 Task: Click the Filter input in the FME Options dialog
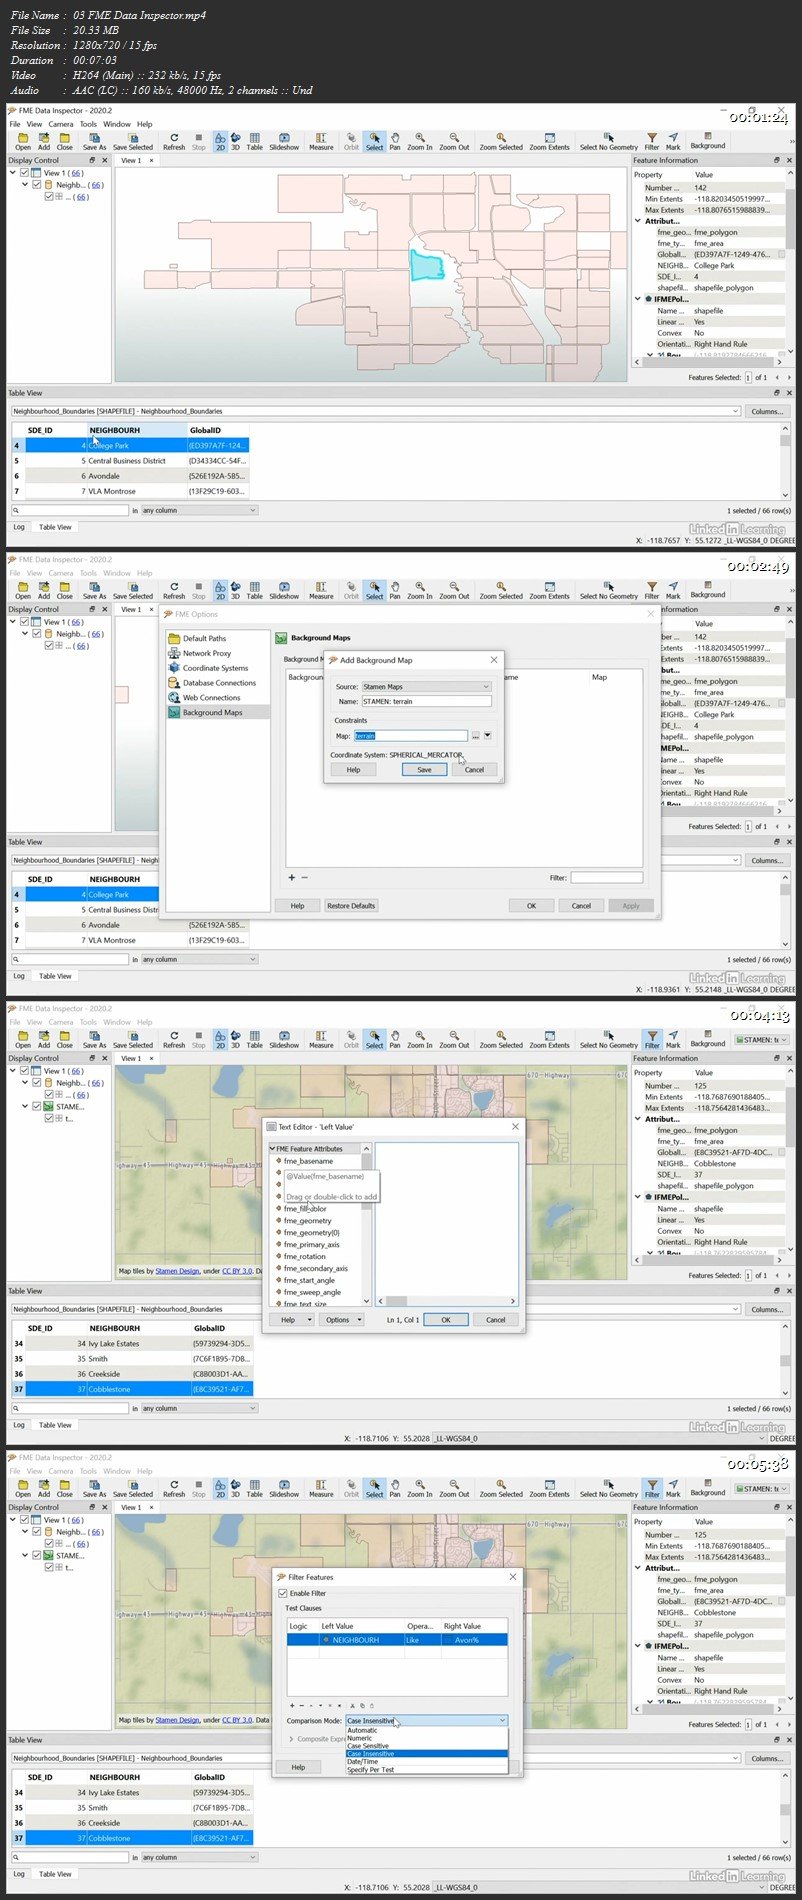606,878
